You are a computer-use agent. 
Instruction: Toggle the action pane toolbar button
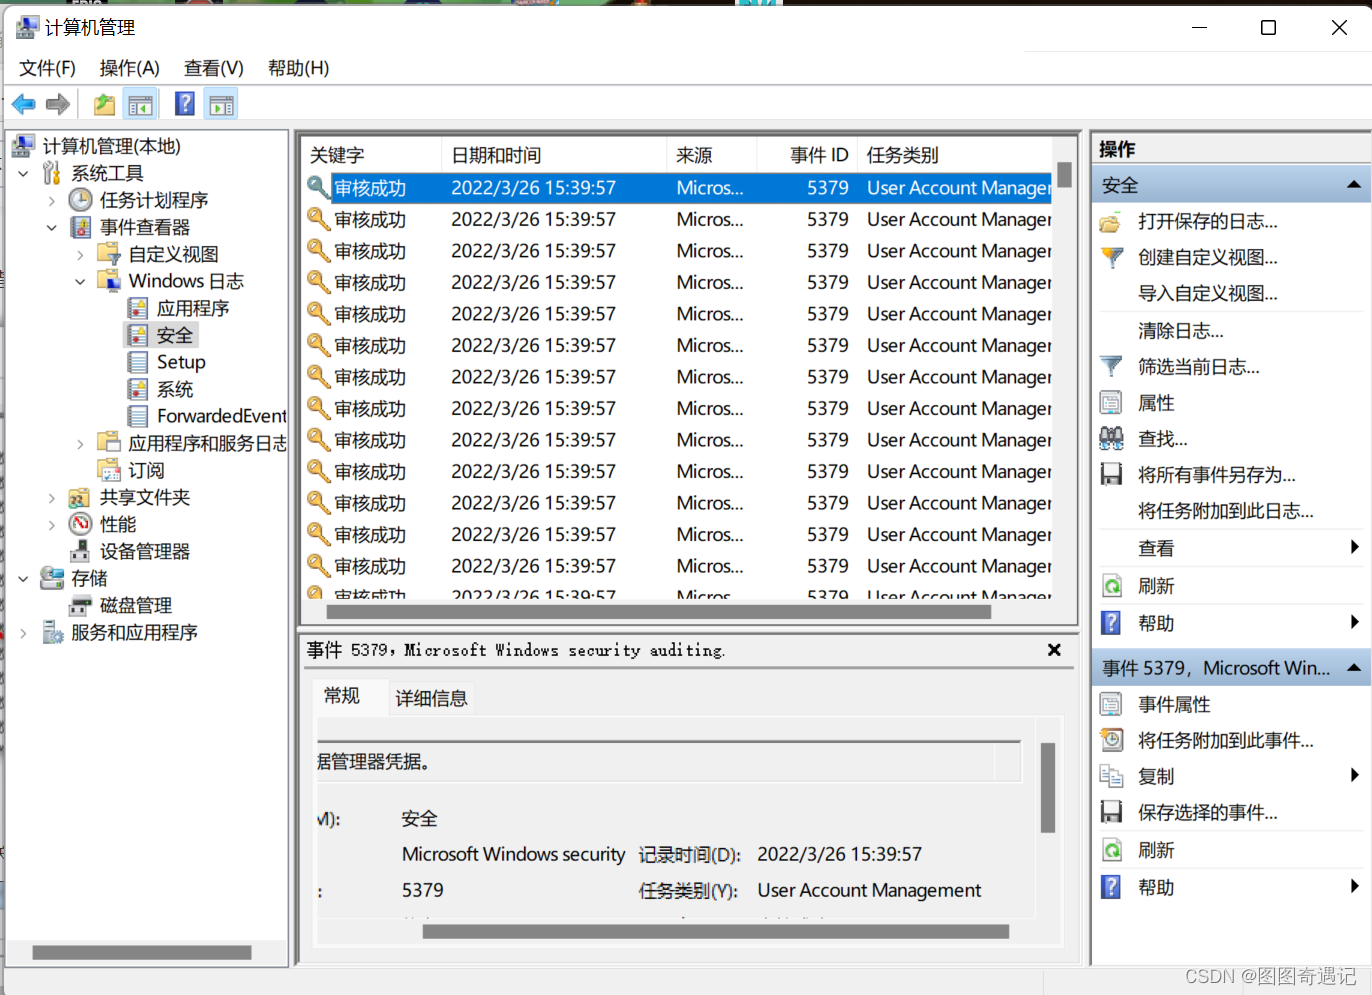[x=221, y=104]
